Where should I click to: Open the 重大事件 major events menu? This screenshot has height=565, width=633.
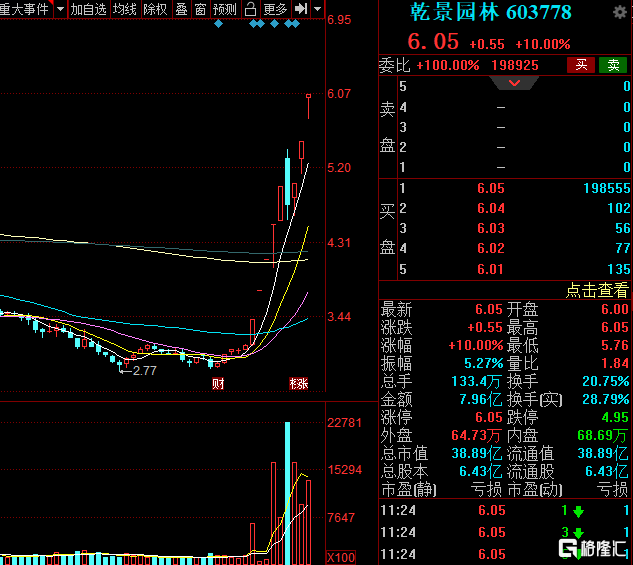[x=24, y=9]
